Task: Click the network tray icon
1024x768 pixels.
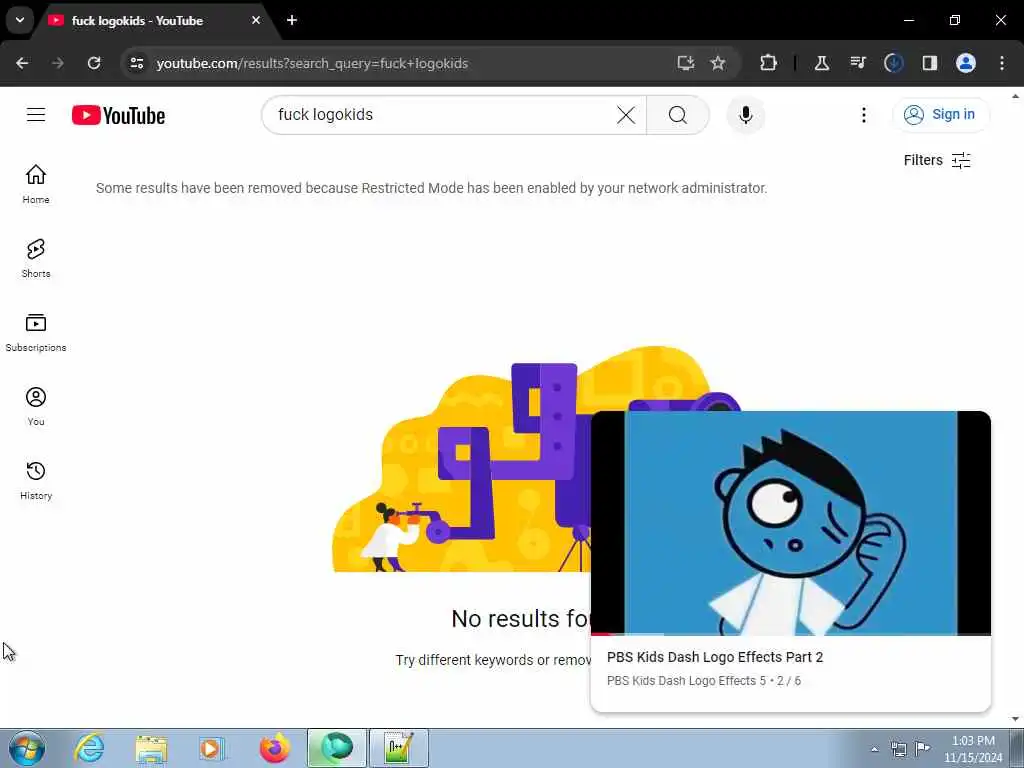Action: click(x=899, y=749)
